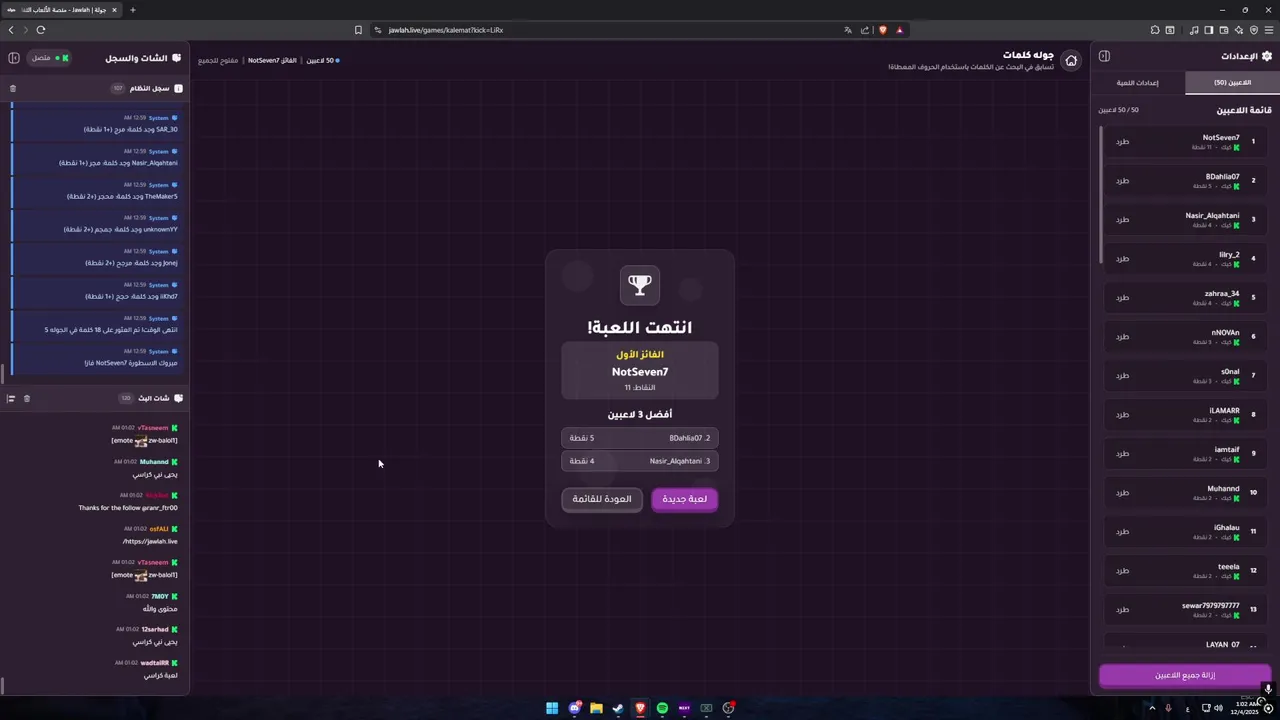Screen dimensions: 1280x720
Task: Open Discord from the taskbar
Action: click(574, 708)
